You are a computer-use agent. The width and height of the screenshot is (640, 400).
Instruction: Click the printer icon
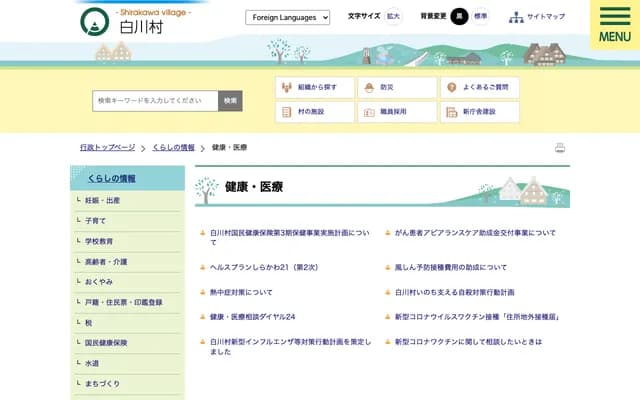560,148
